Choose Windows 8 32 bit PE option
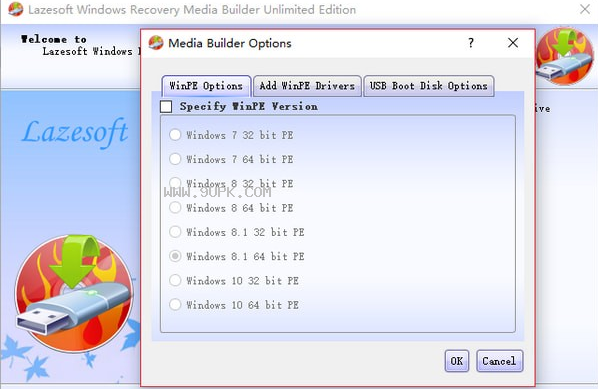 click(175, 183)
